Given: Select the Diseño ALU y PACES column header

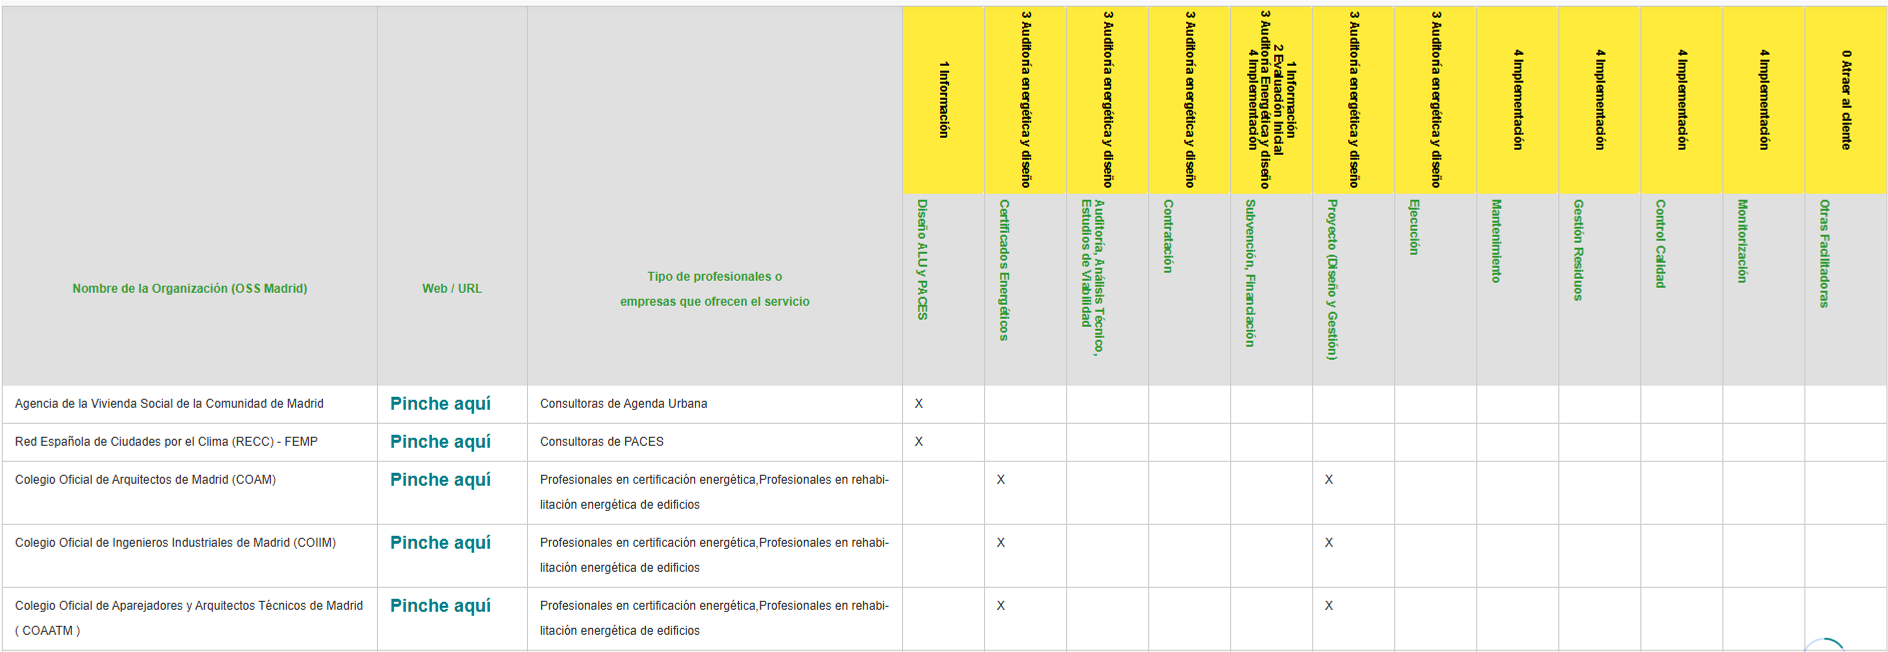Looking at the screenshot, I should (922, 260).
